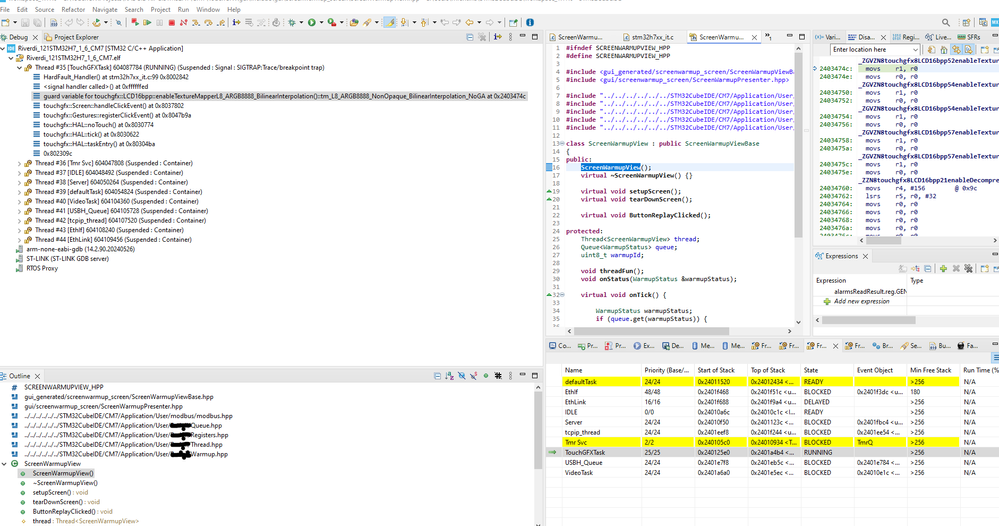Open the Refactor menu

73,10
